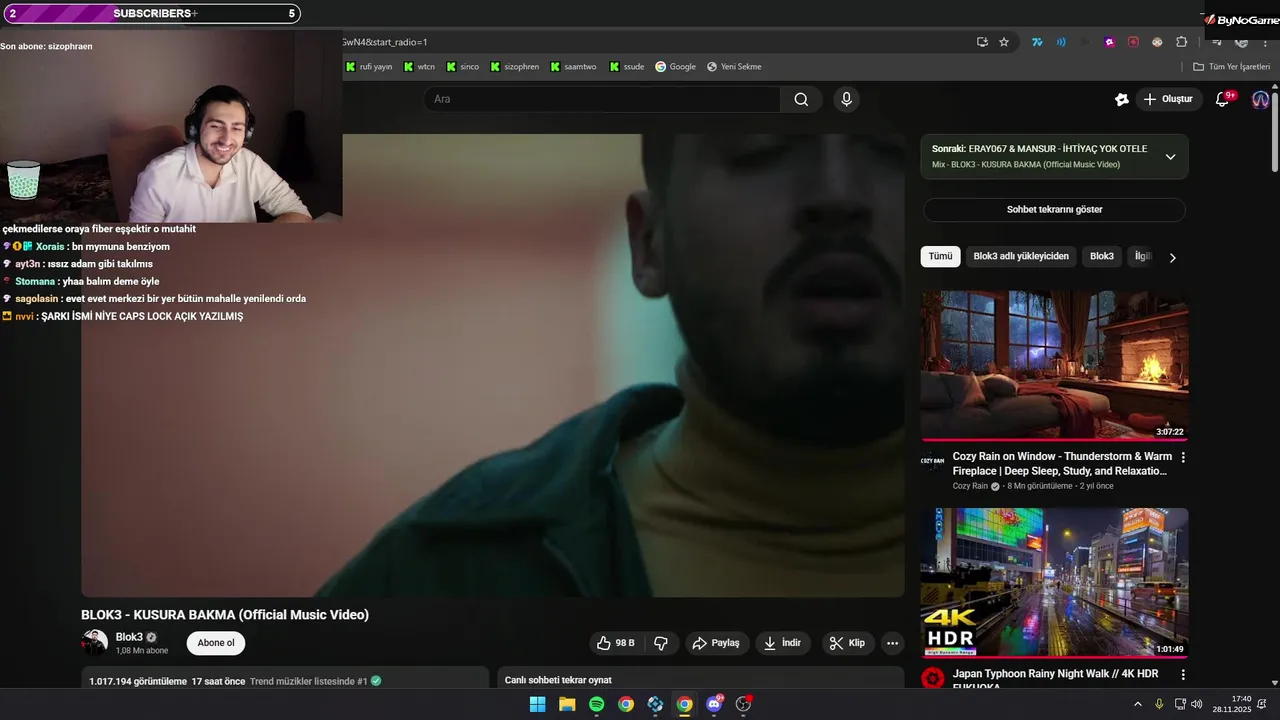Like the video with thumbs-up button

click(615, 643)
